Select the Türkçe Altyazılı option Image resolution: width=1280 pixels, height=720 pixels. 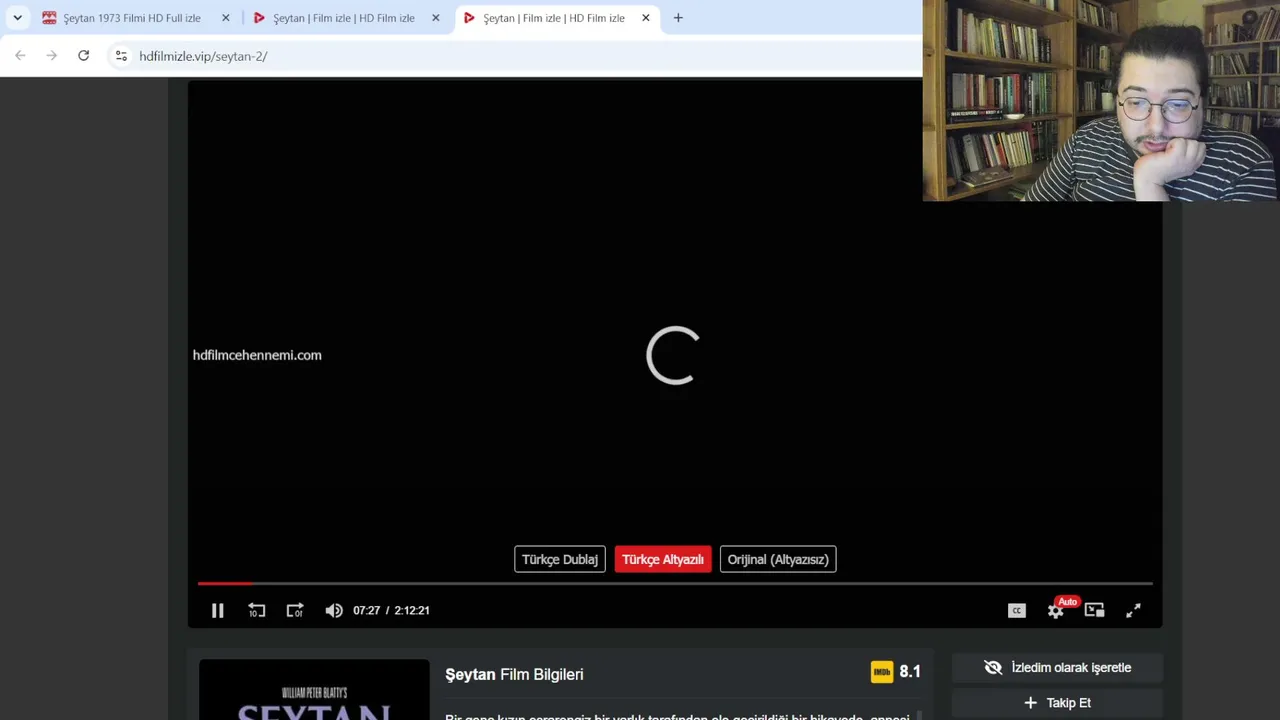point(663,559)
